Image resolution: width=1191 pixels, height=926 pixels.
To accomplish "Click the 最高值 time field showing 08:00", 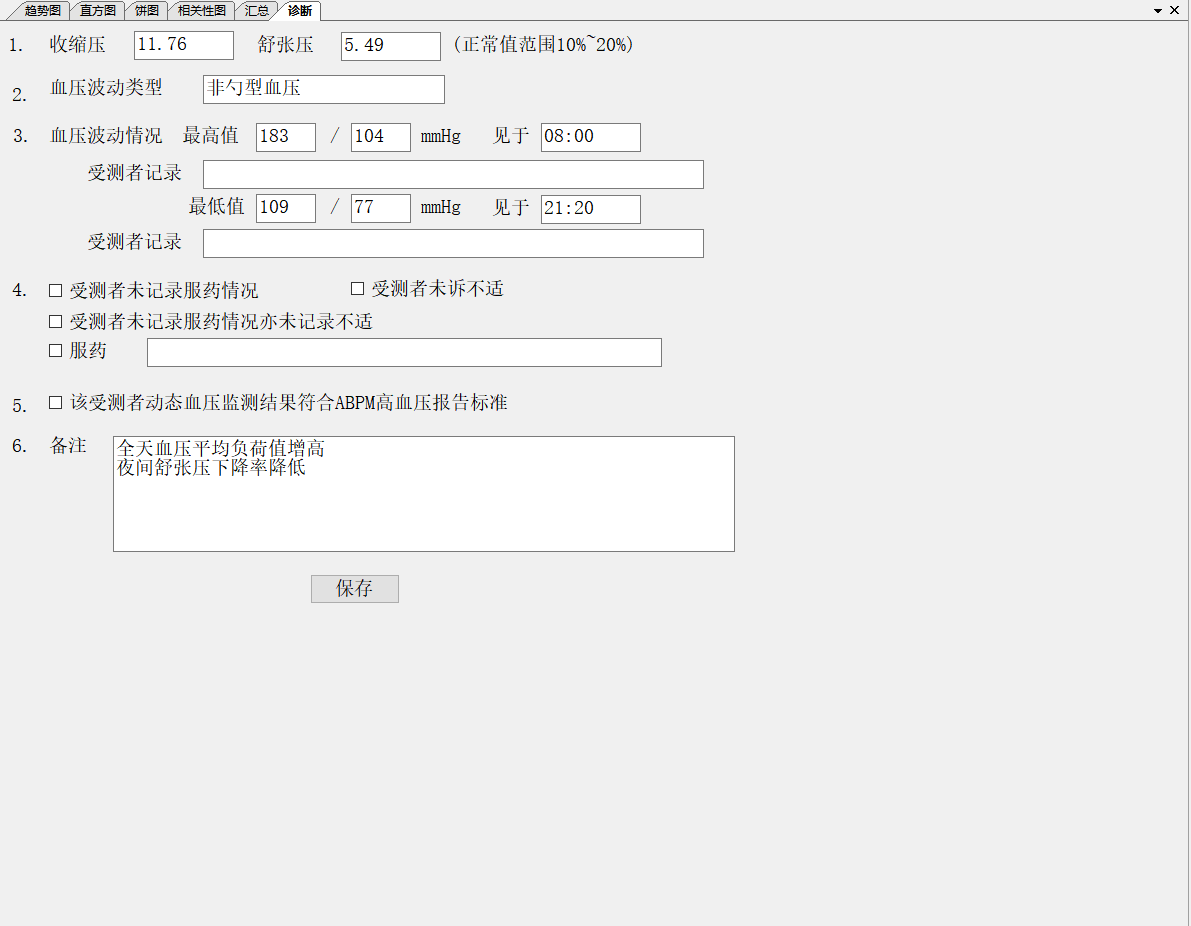I will pyautogui.click(x=590, y=137).
